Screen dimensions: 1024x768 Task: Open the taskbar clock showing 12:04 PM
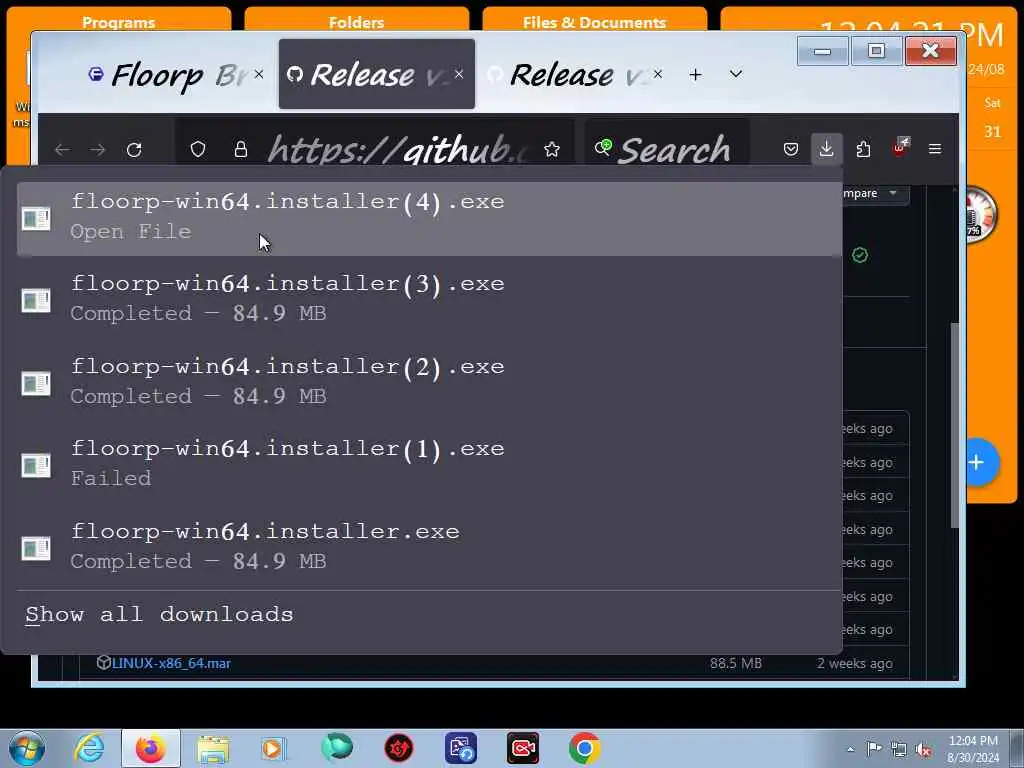coord(972,748)
